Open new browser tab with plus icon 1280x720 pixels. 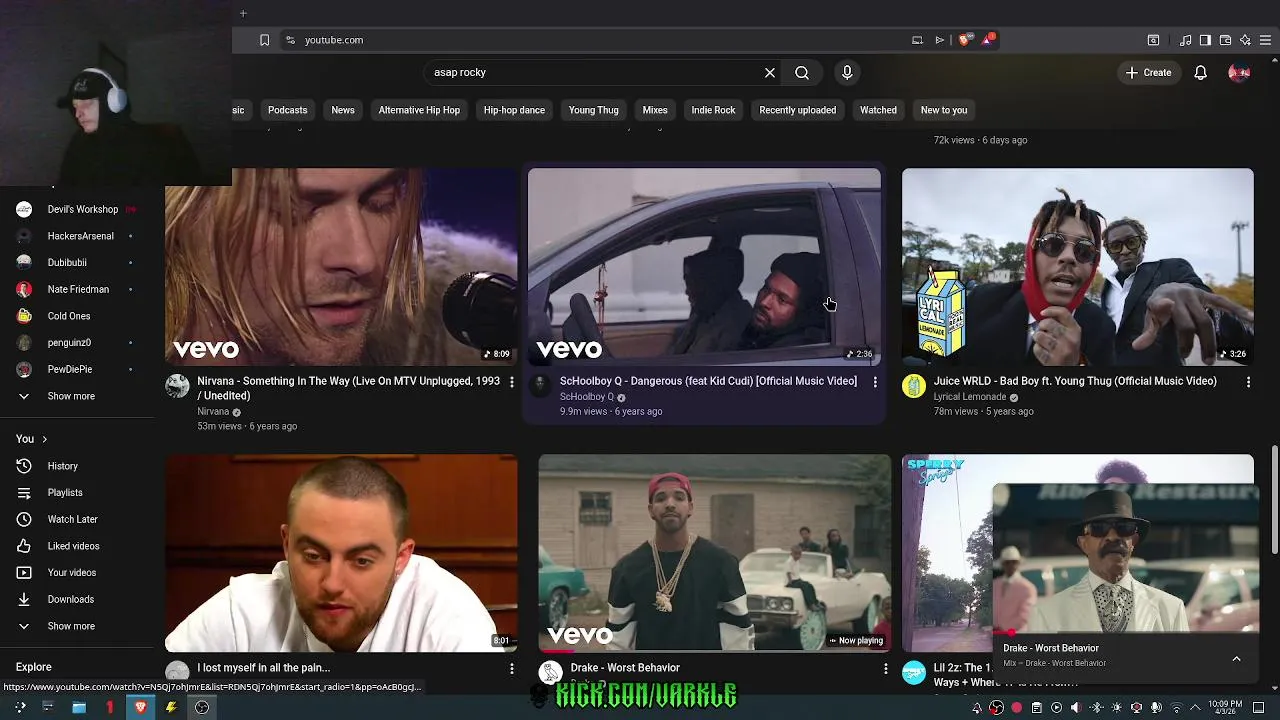(243, 13)
